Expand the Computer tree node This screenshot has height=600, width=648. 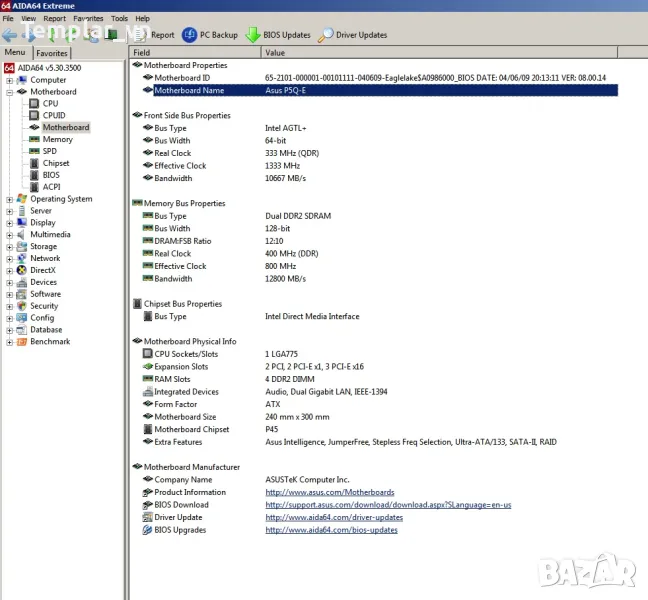[x=10, y=80]
